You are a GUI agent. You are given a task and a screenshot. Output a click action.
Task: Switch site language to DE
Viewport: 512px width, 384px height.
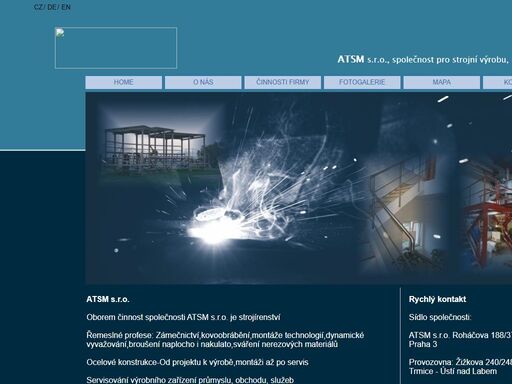[52, 7]
